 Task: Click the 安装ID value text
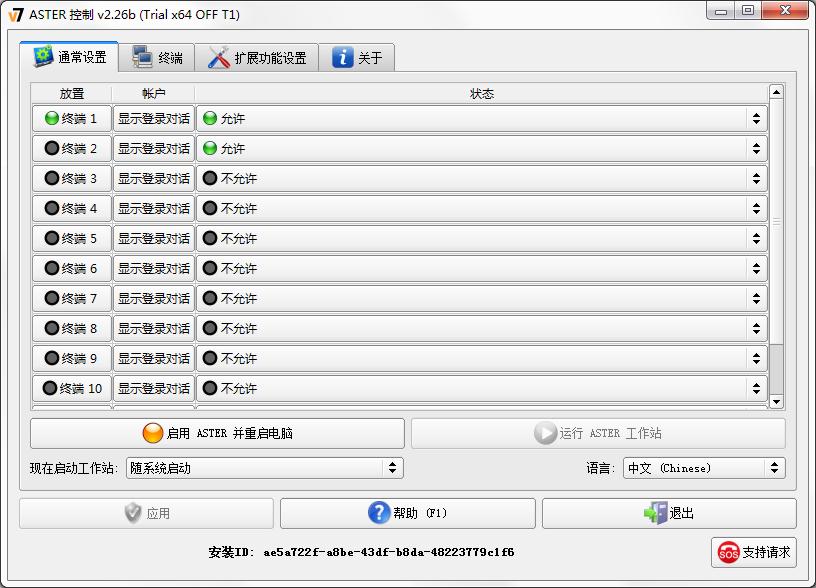pos(389,552)
